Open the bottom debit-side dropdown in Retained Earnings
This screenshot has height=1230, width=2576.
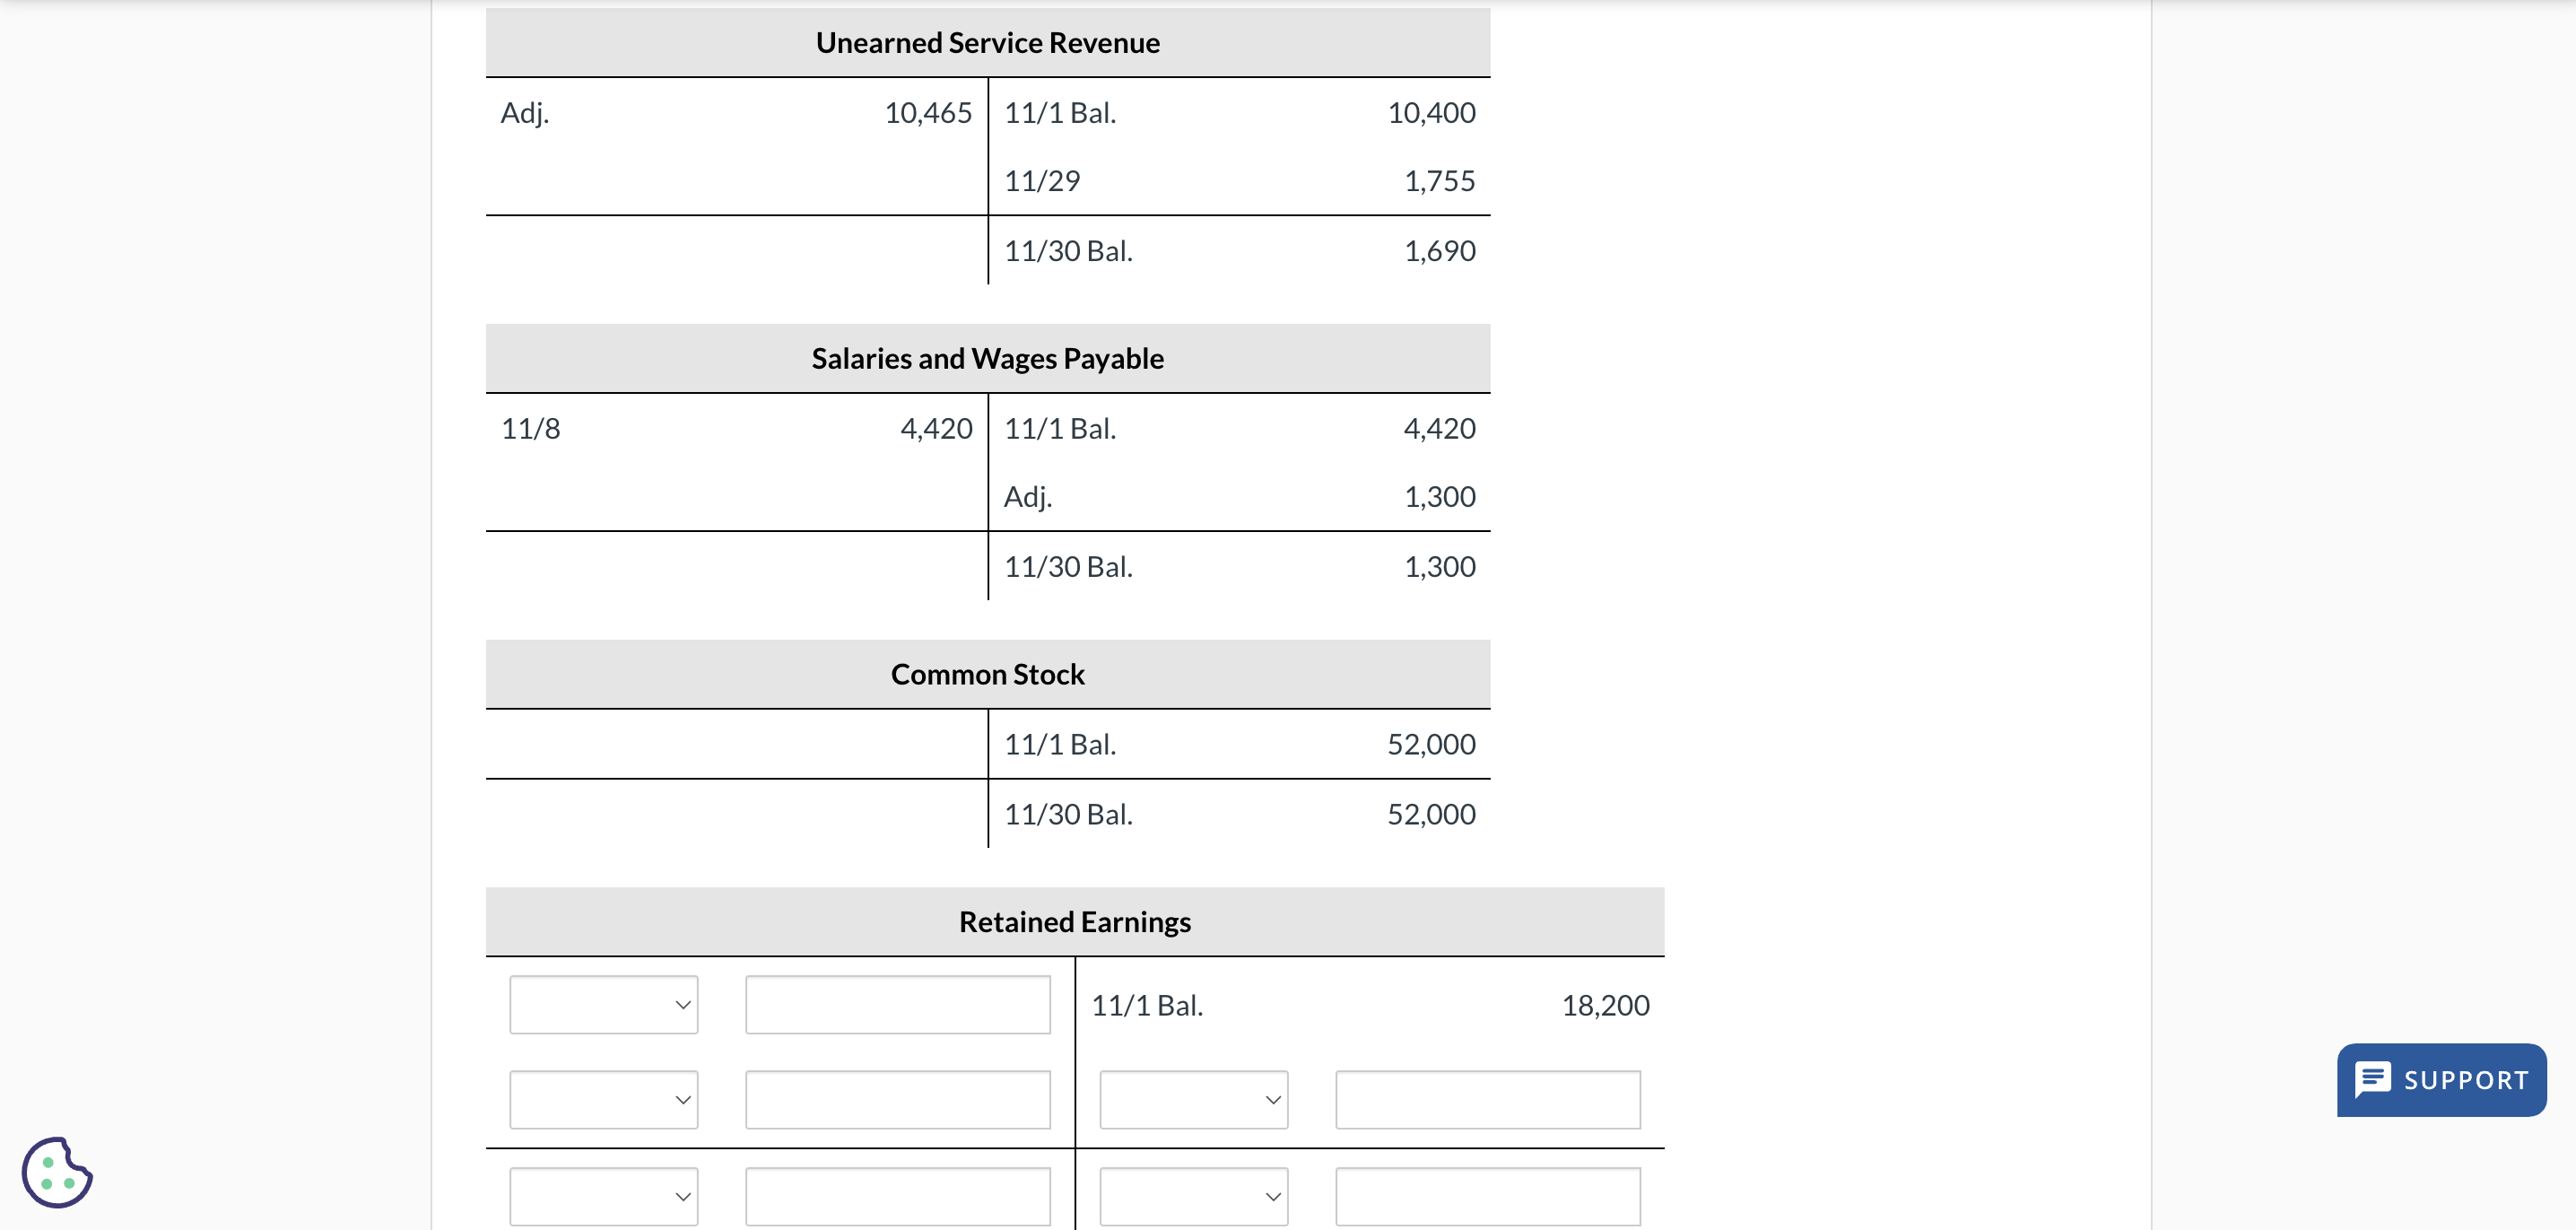(602, 1195)
